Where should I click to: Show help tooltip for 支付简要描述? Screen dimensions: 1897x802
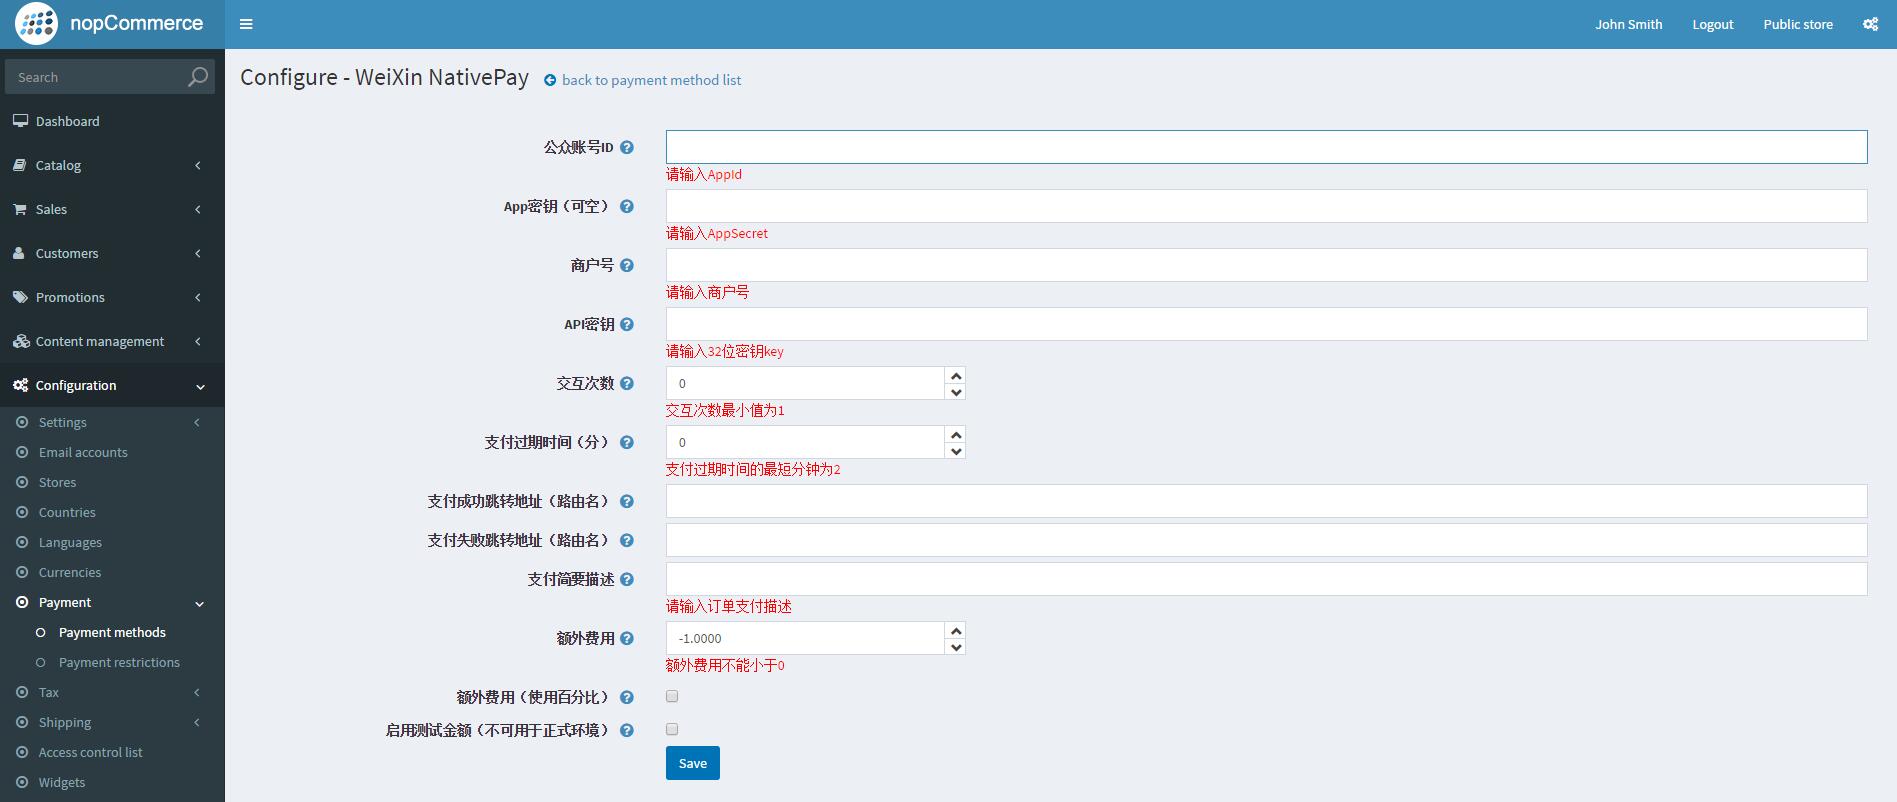tap(627, 579)
